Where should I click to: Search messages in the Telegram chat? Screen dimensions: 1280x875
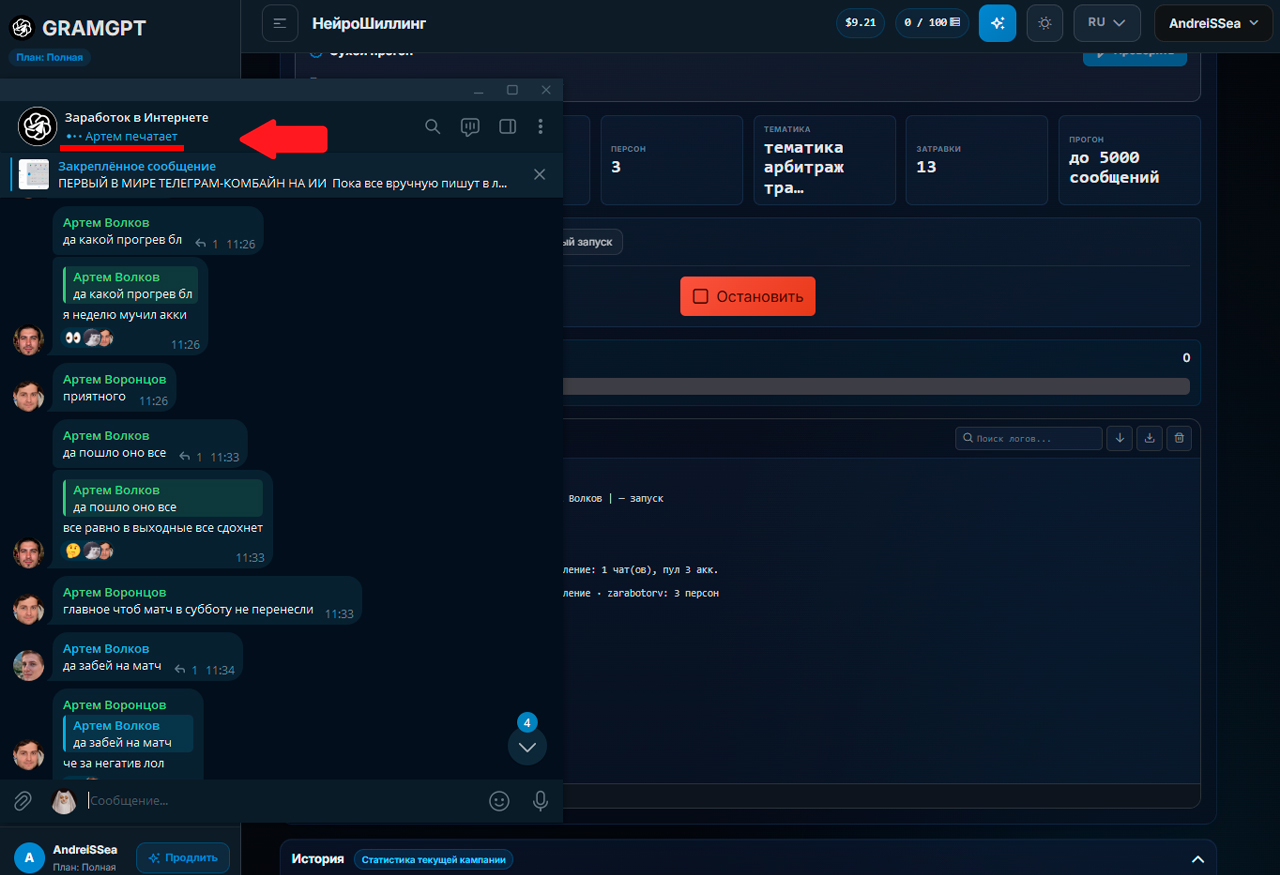(432, 126)
